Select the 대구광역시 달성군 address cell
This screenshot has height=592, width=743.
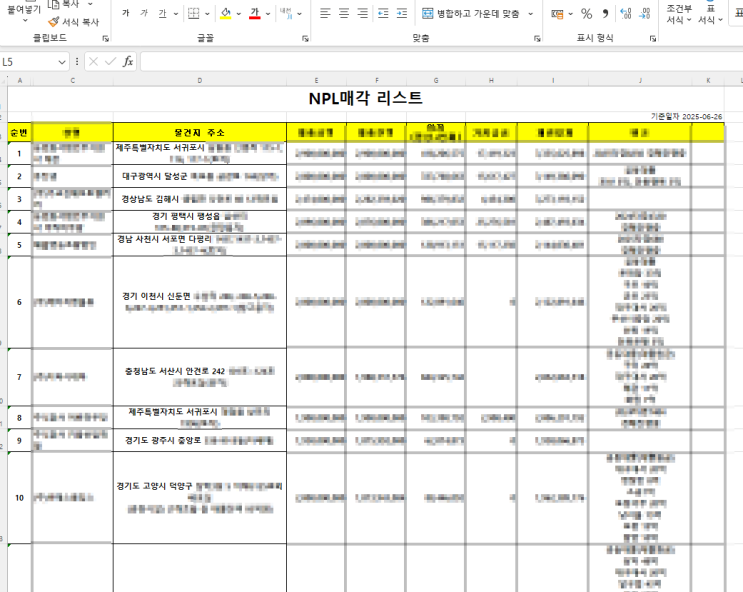[x=199, y=176]
